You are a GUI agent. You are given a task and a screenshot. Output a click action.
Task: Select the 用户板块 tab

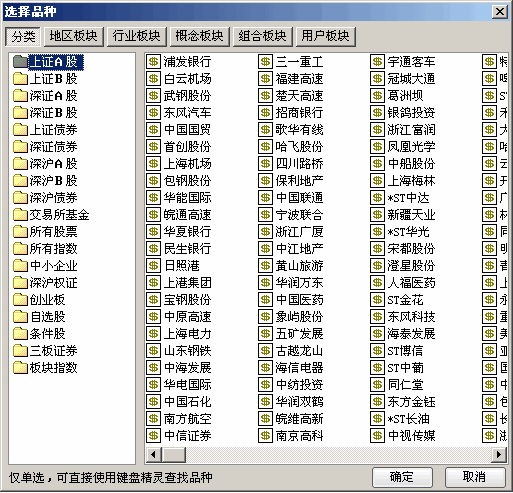[325, 36]
